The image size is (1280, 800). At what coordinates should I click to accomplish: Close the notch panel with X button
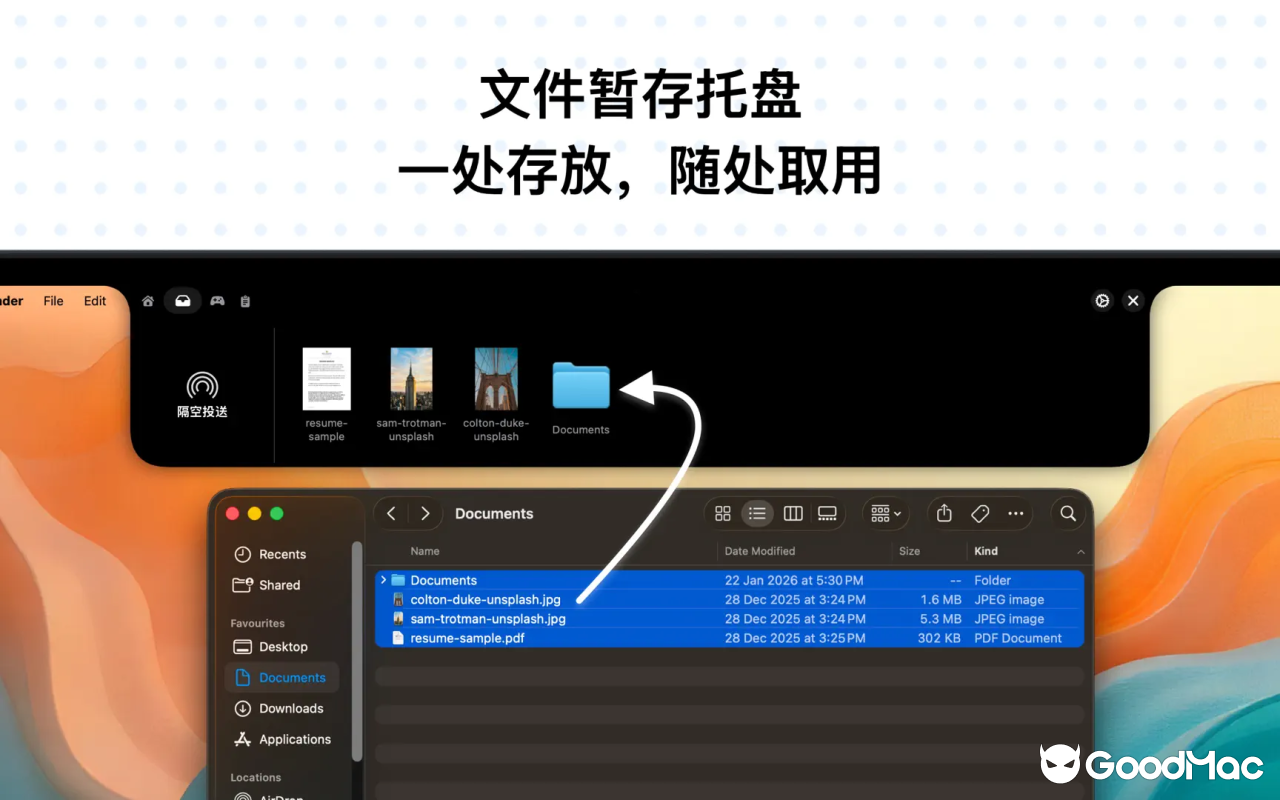(1133, 301)
